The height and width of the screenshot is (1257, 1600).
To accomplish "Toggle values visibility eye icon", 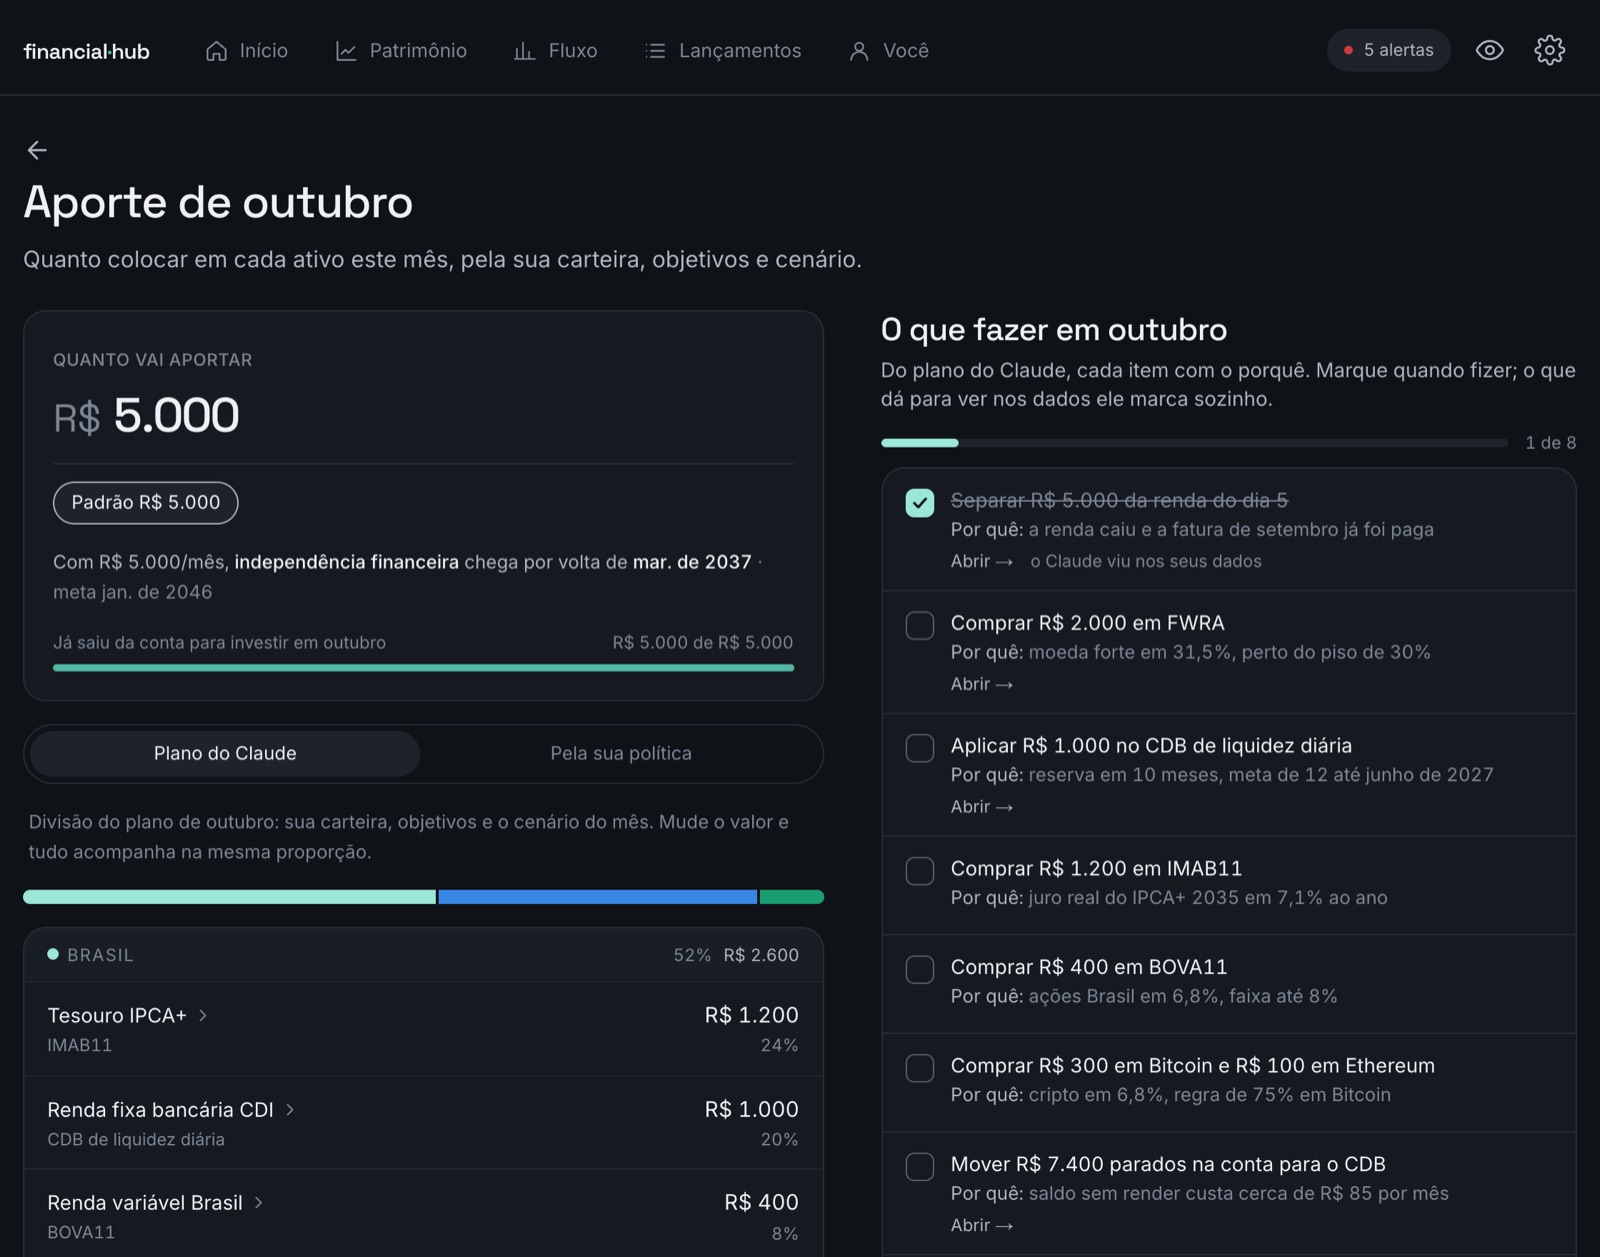I will (1489, 50).
